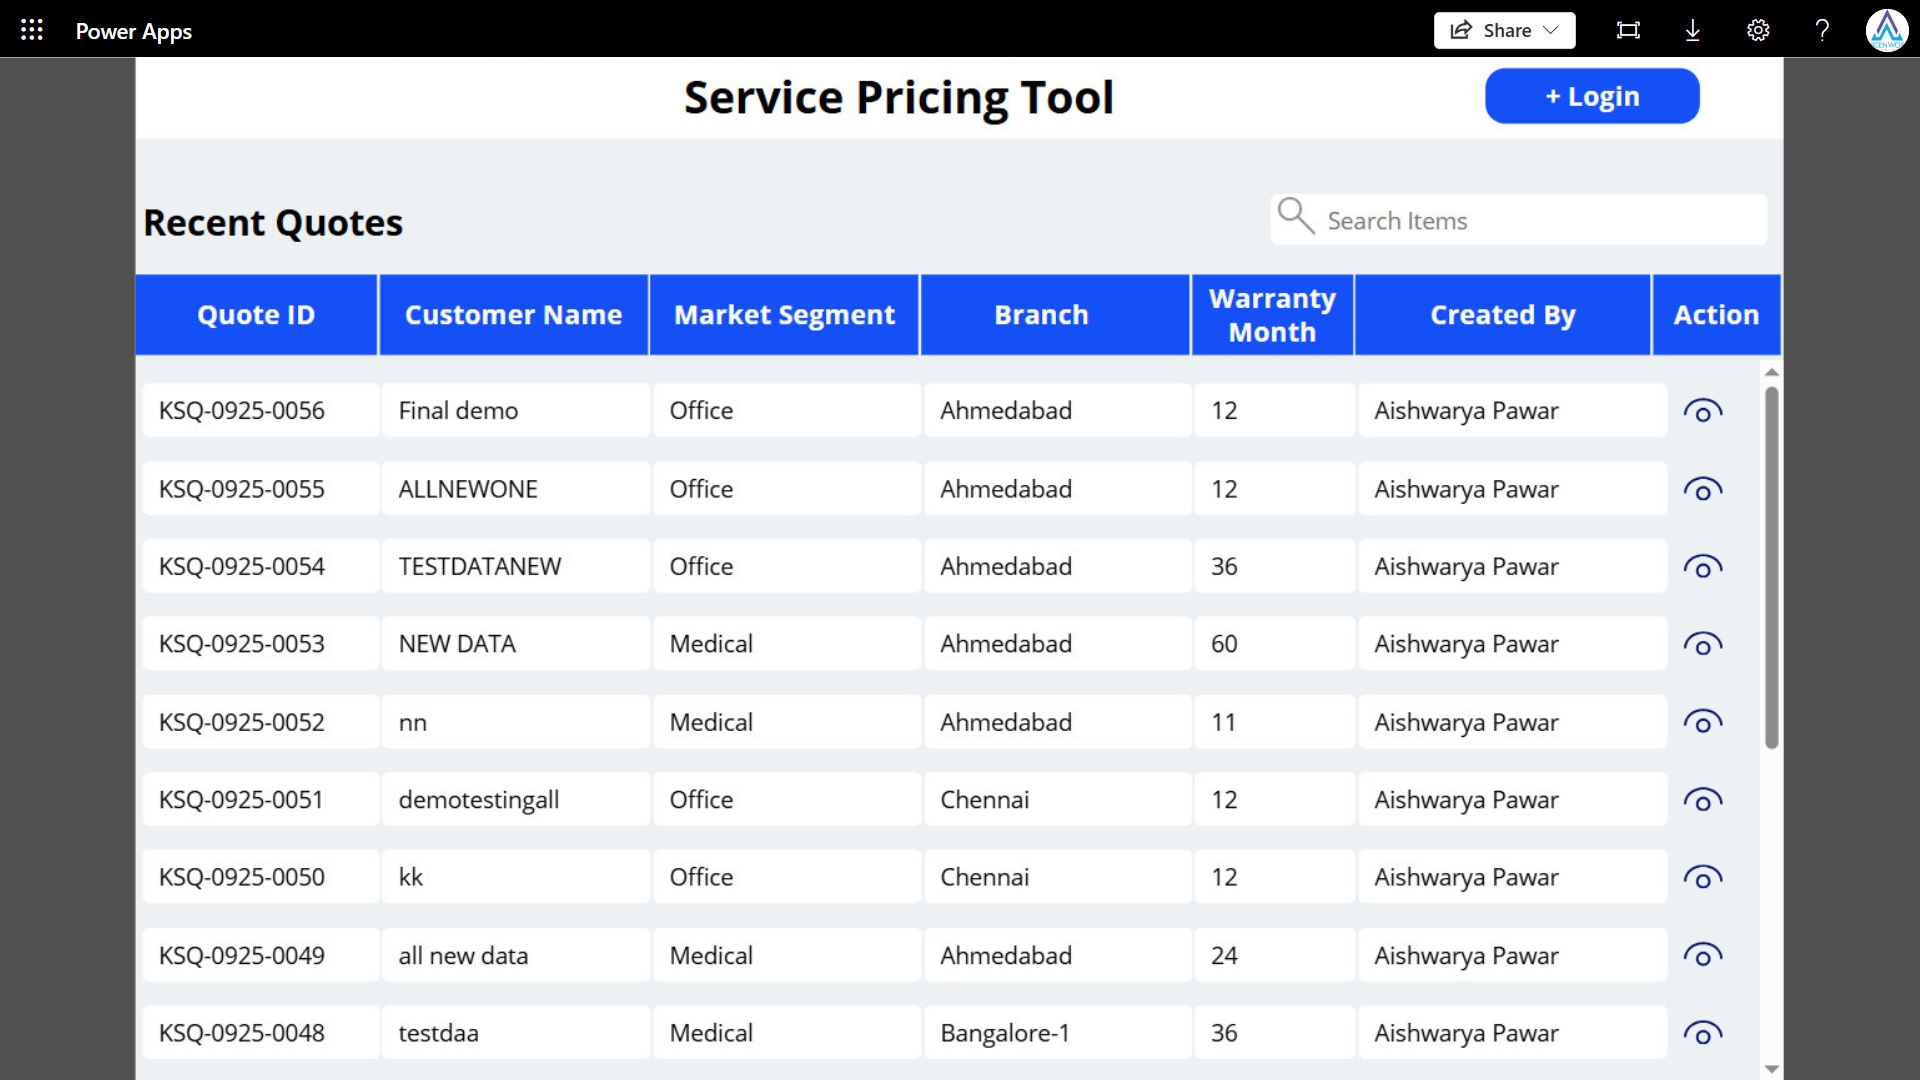Image resolution: width=1920 pixels, height=1080 pixels.
Task: View quote KSQ-0925-0050 via eye icon
Action: tap(1702, 877)
